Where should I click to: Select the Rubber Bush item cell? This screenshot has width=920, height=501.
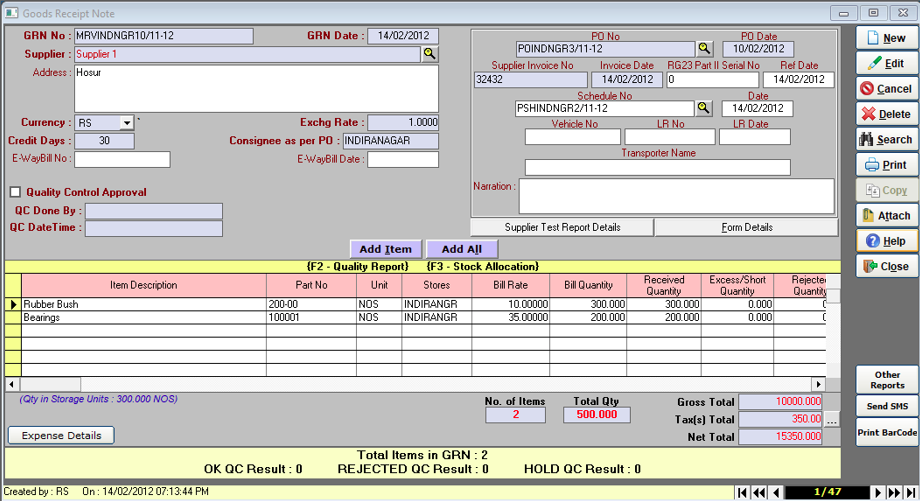point(144,304)
